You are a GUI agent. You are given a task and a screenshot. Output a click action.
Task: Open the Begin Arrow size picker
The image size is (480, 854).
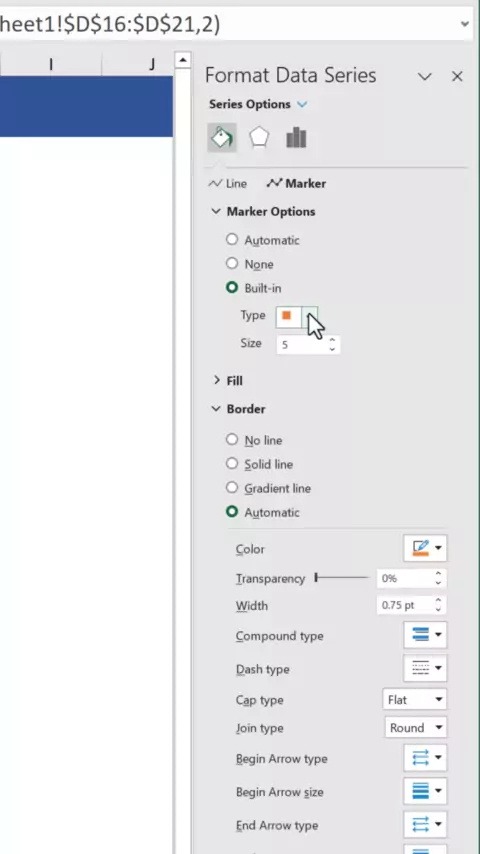click(425, 791)
